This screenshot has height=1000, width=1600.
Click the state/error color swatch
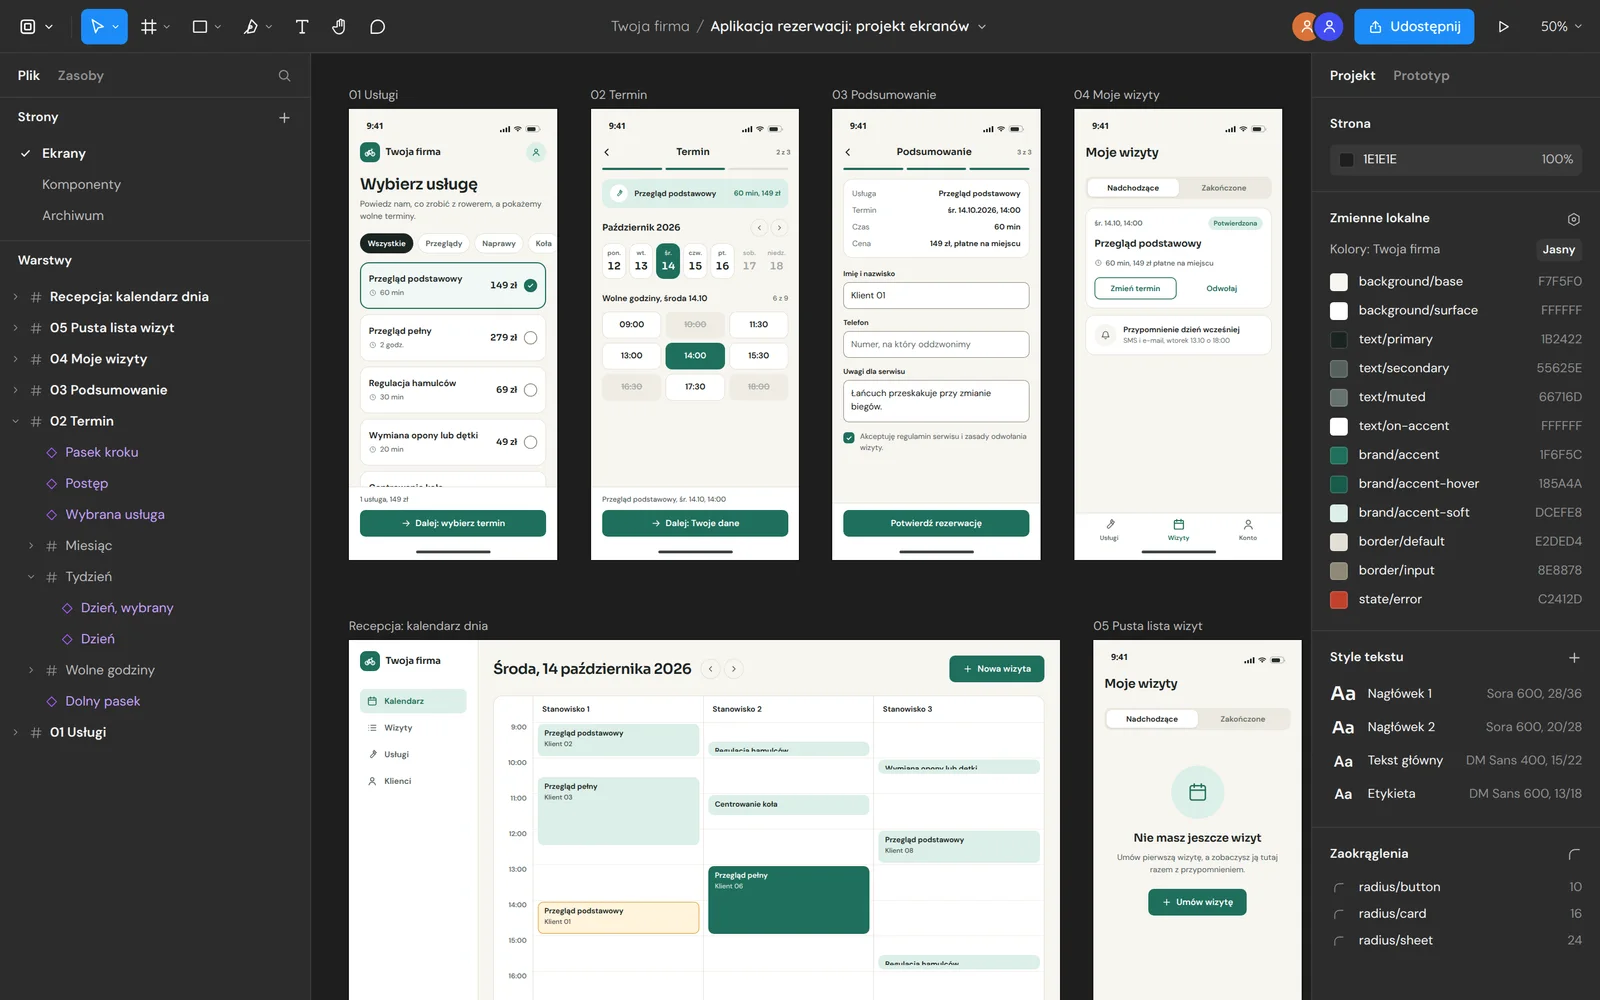pos(1339,600)
